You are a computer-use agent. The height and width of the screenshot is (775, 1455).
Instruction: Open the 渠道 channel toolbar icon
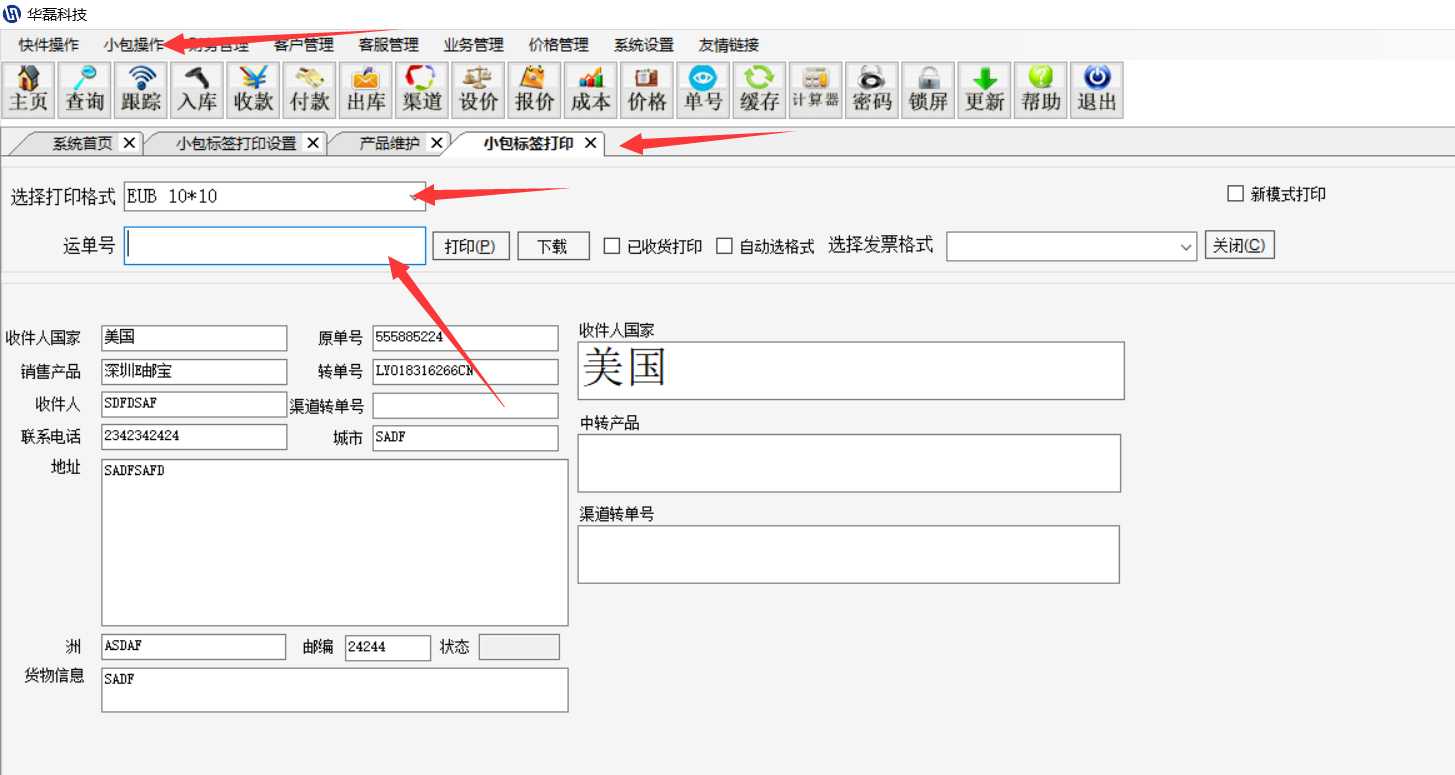coord(422,90)
